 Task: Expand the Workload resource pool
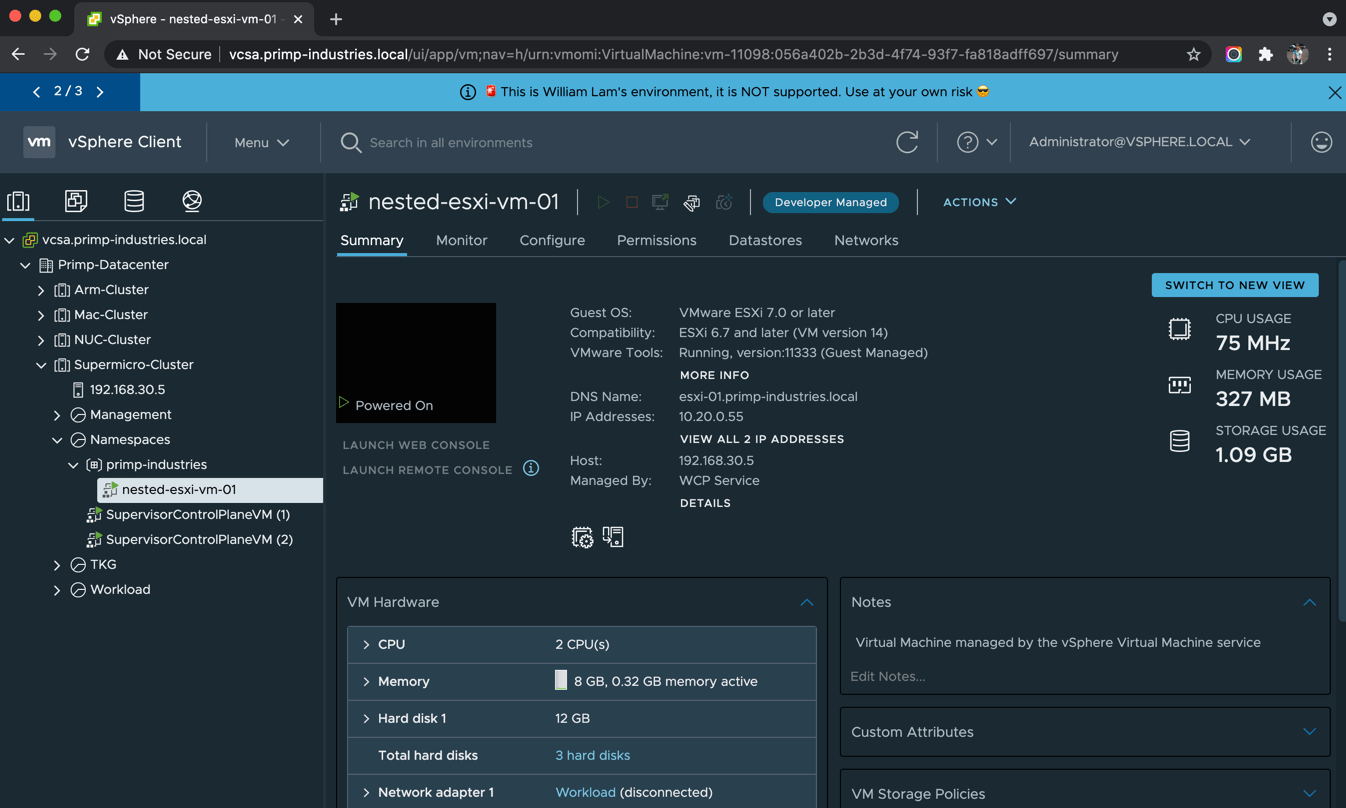(x=57, y=590)
